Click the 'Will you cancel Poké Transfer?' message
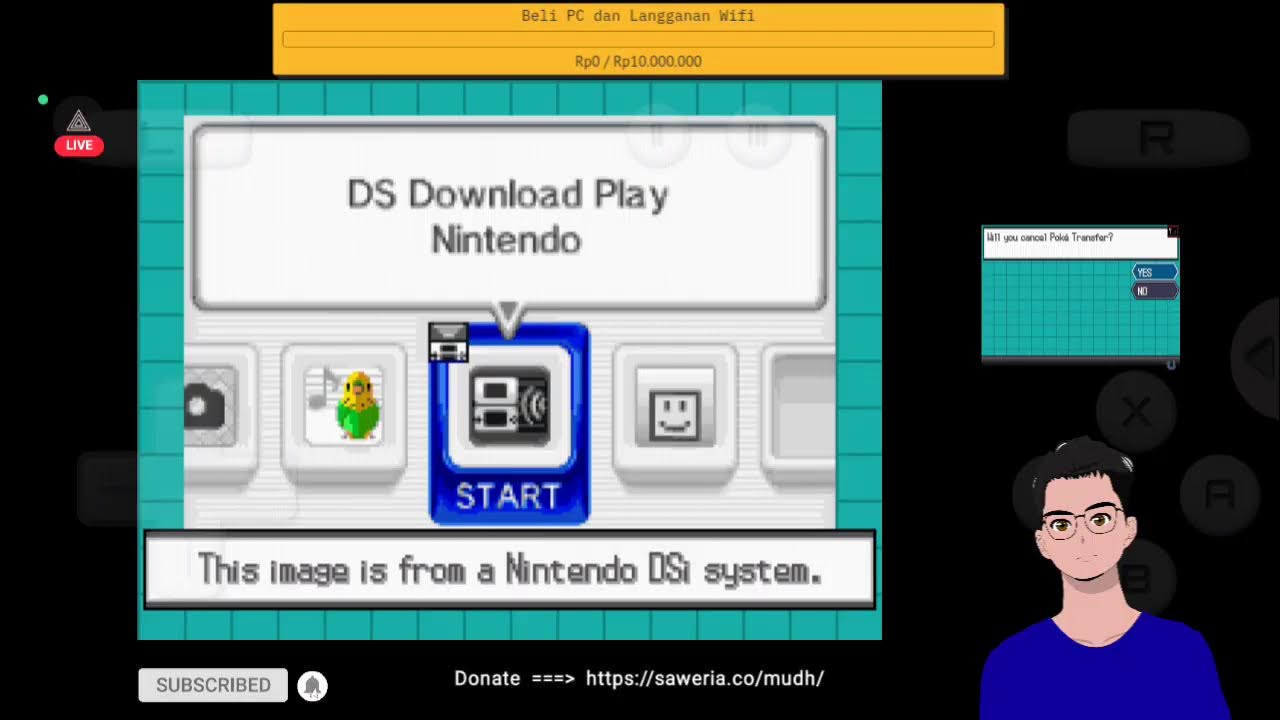 [x=1049, y=238]
